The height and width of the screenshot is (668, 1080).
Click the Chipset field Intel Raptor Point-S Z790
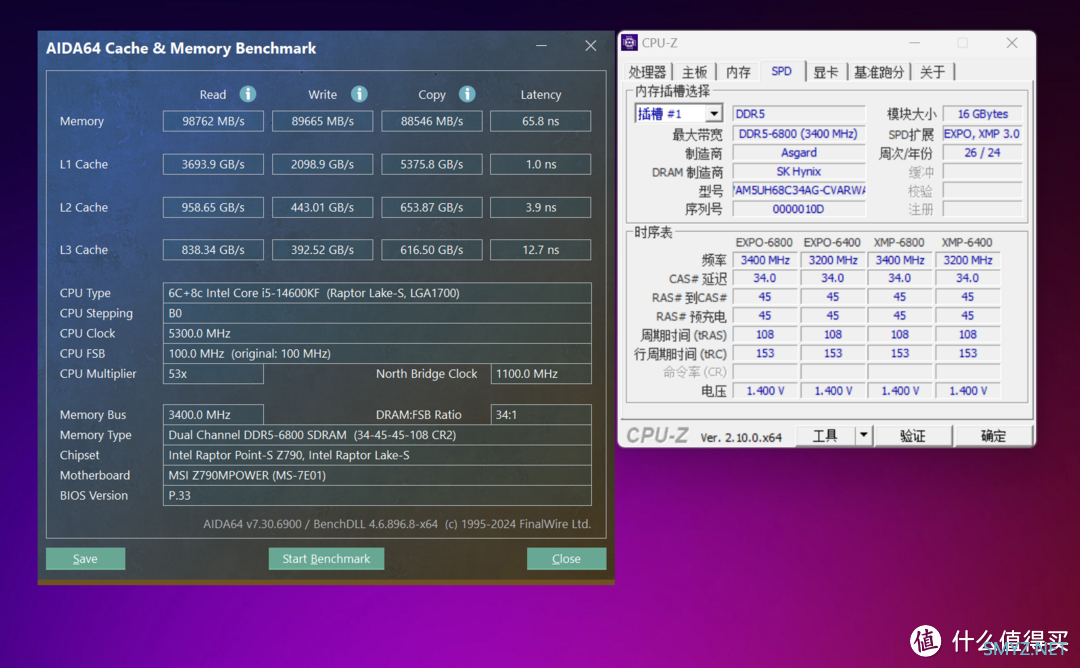[x=377, y=455]
